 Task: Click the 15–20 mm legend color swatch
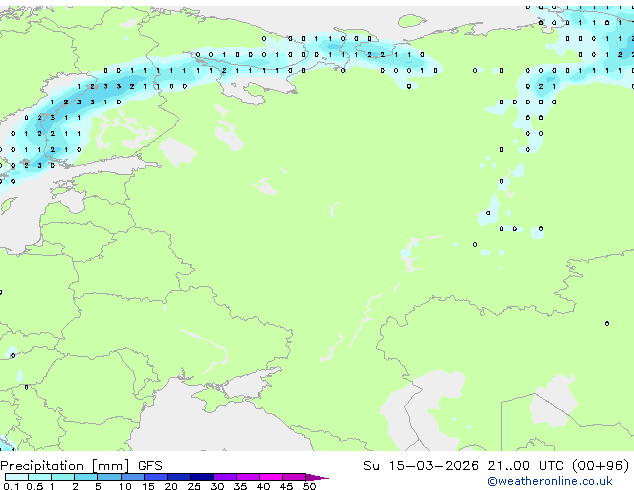(155, 477)
